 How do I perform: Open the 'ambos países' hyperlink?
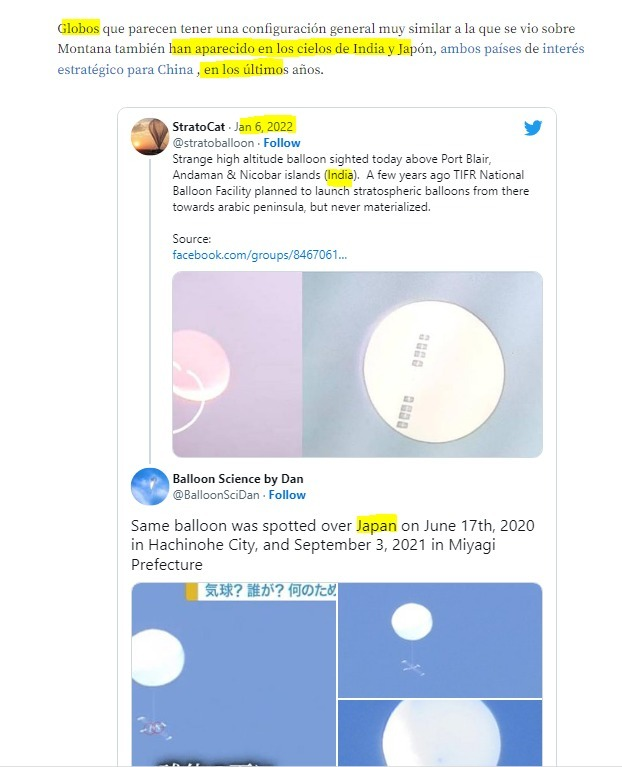(x=481, y=49)
